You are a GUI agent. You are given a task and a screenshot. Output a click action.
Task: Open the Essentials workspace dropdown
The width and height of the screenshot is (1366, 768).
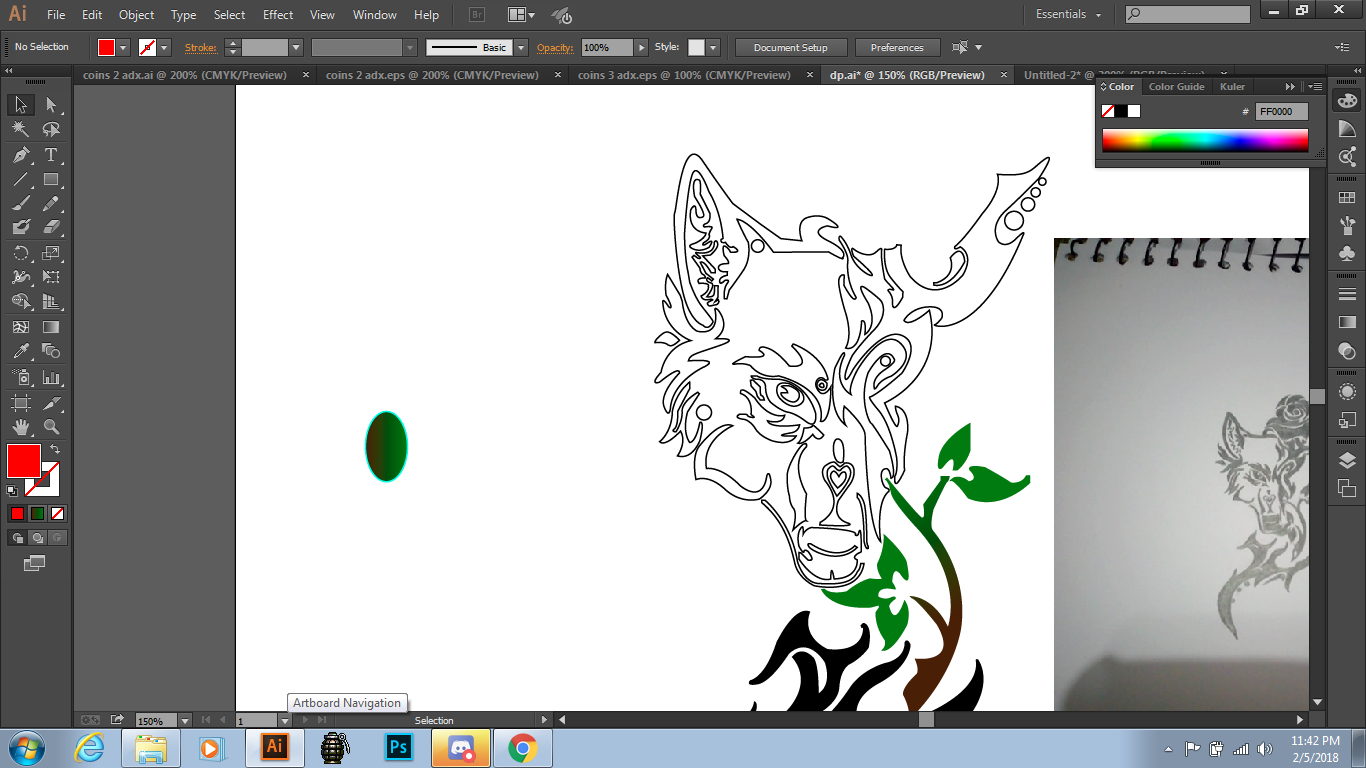coord(1068,15)
